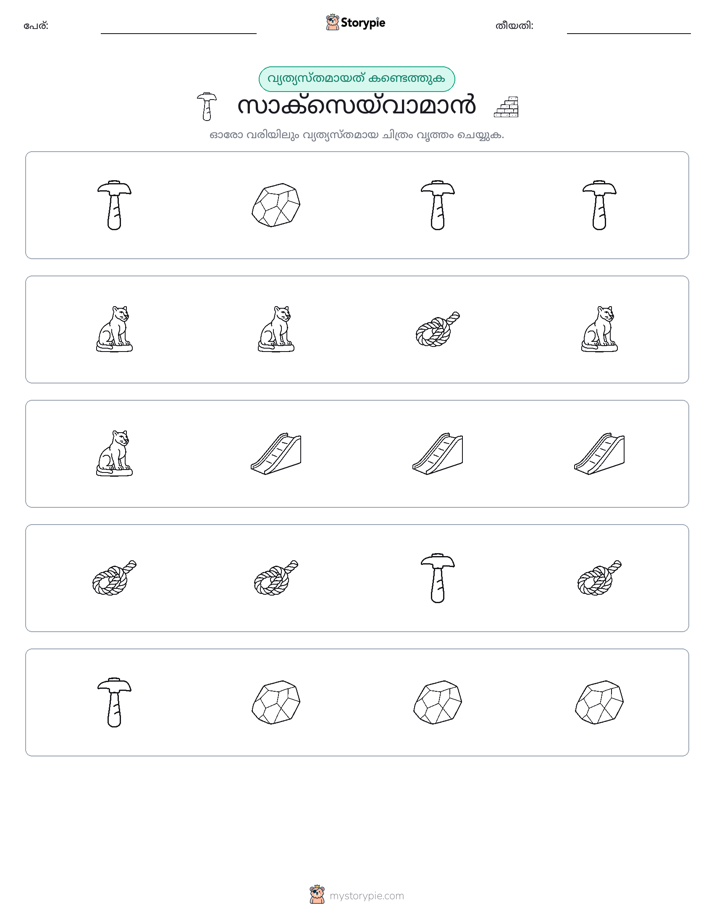This screenshot has width=714, height=924.
Task: Click the Storypie bear logo at top
Action: (332, 22)
